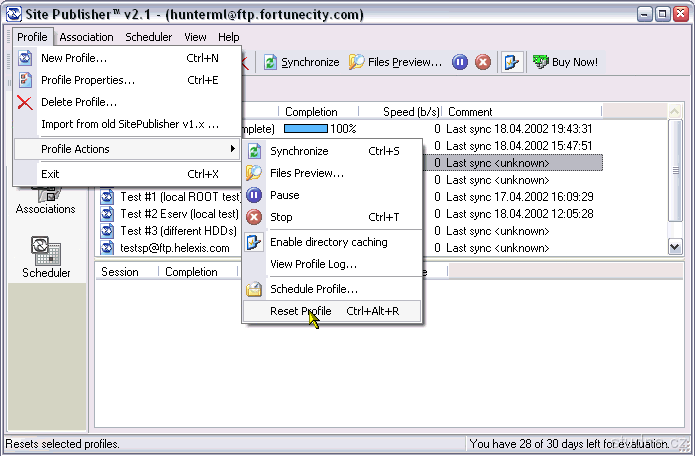
Task: Click green Synchronize icon in submenu
Action: tap(254, 151)
